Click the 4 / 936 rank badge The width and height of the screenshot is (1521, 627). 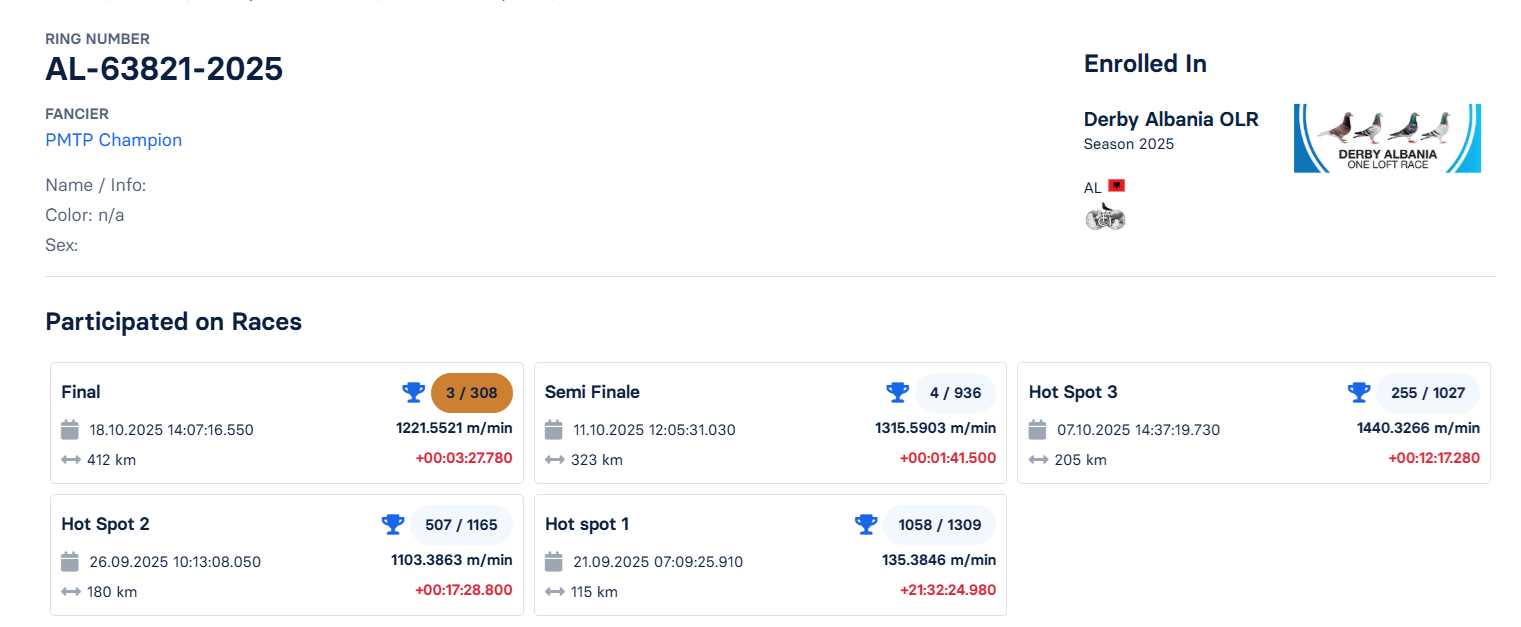click(x=955, y=393)
